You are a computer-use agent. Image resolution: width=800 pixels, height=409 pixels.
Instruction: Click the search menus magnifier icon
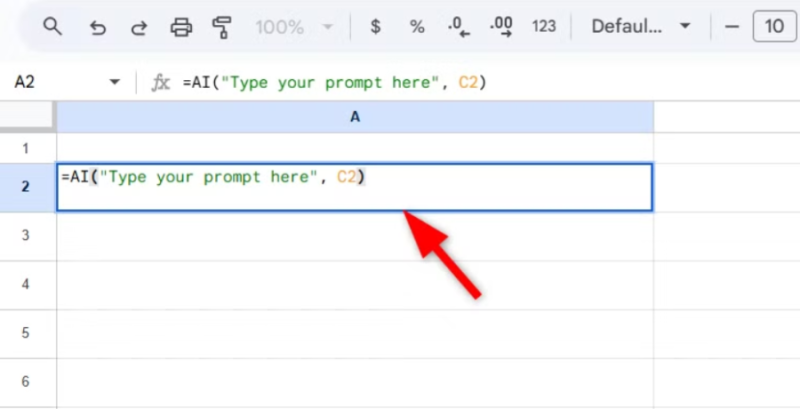click(54, 27)
